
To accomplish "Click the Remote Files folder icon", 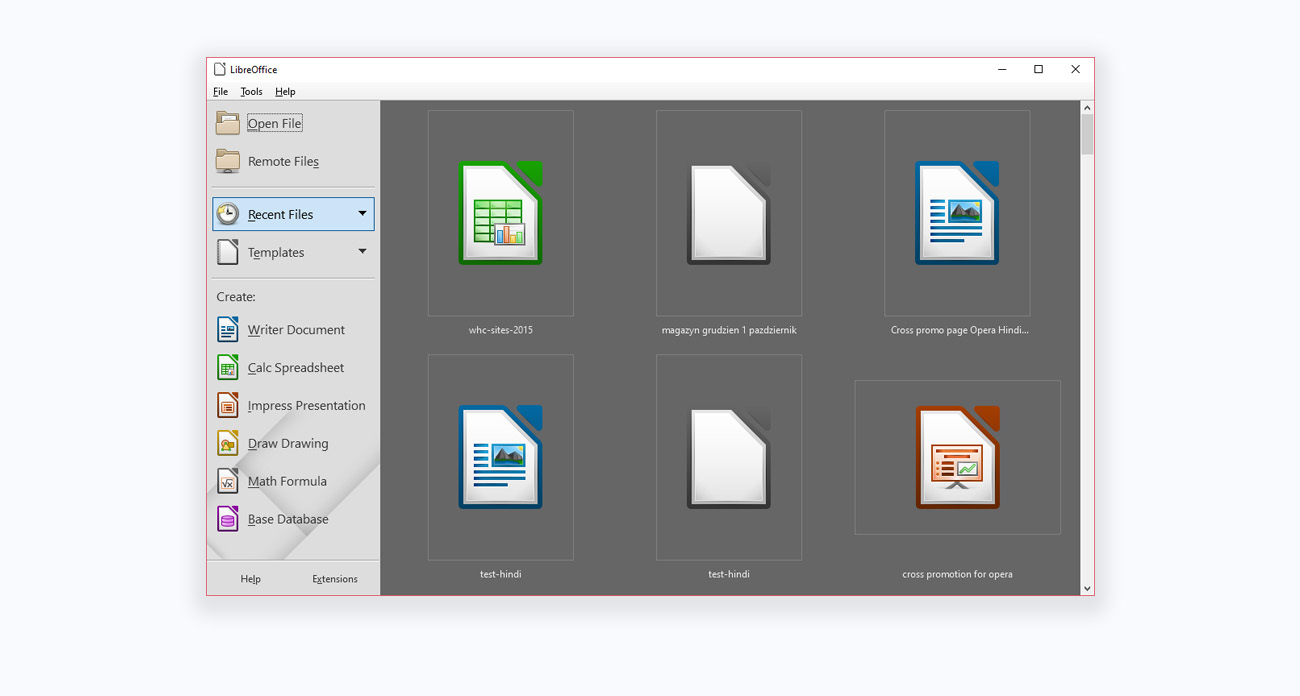I will click(228, 161).
